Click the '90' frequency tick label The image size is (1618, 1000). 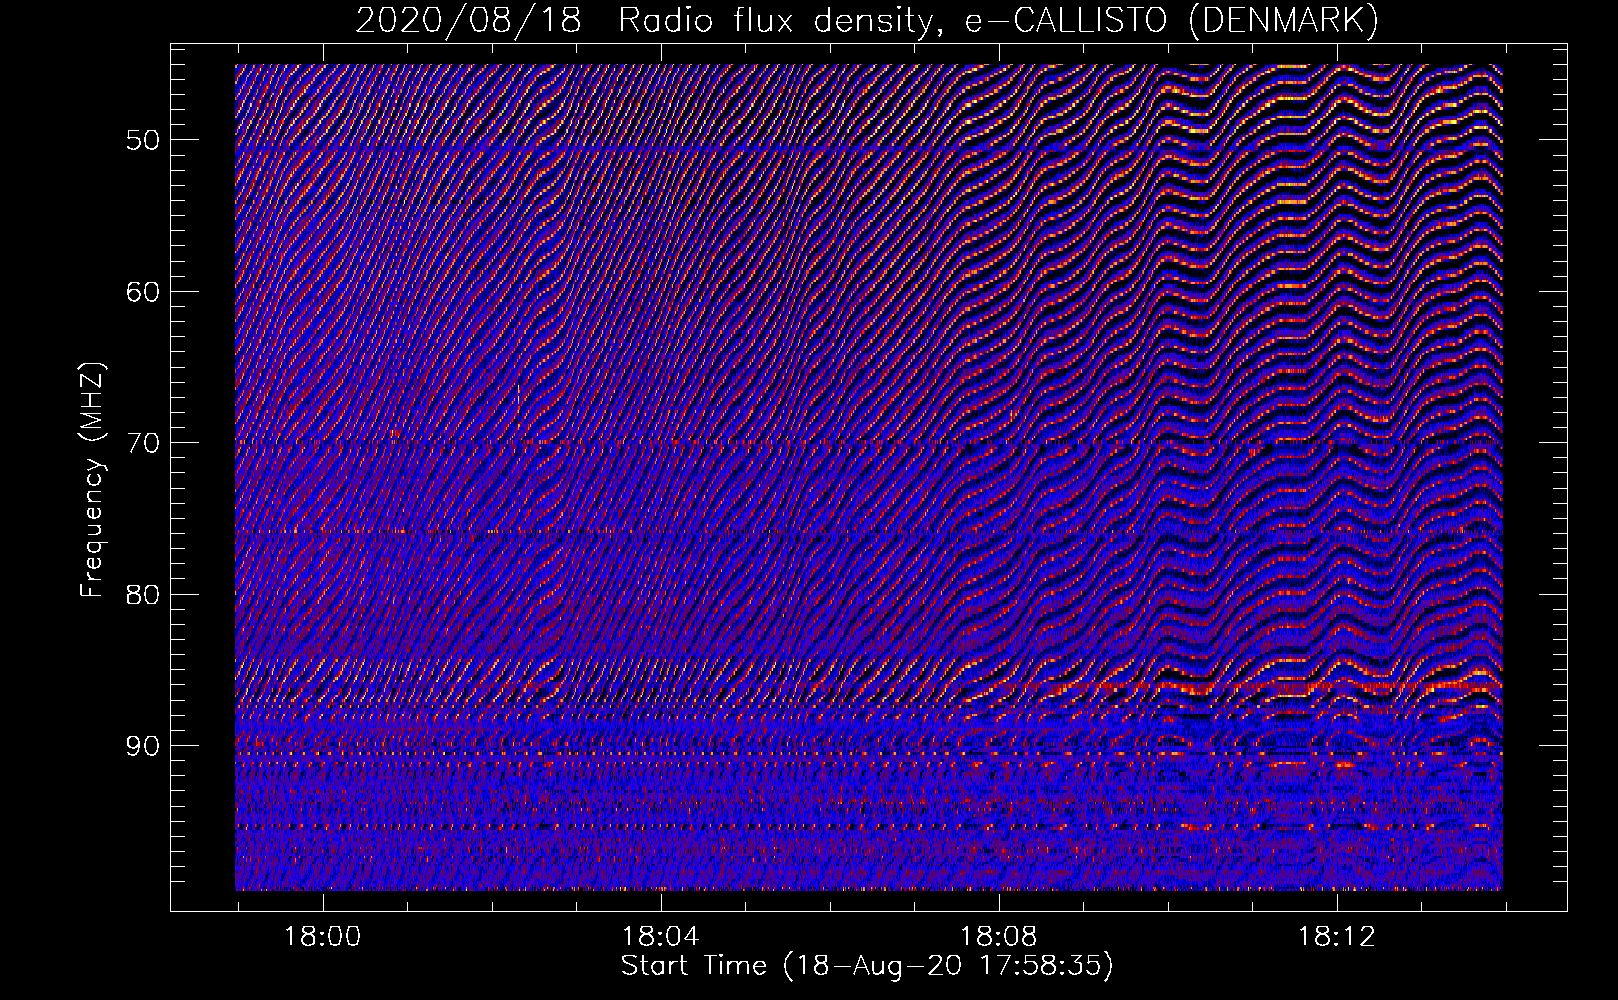(x=141, y=746)
